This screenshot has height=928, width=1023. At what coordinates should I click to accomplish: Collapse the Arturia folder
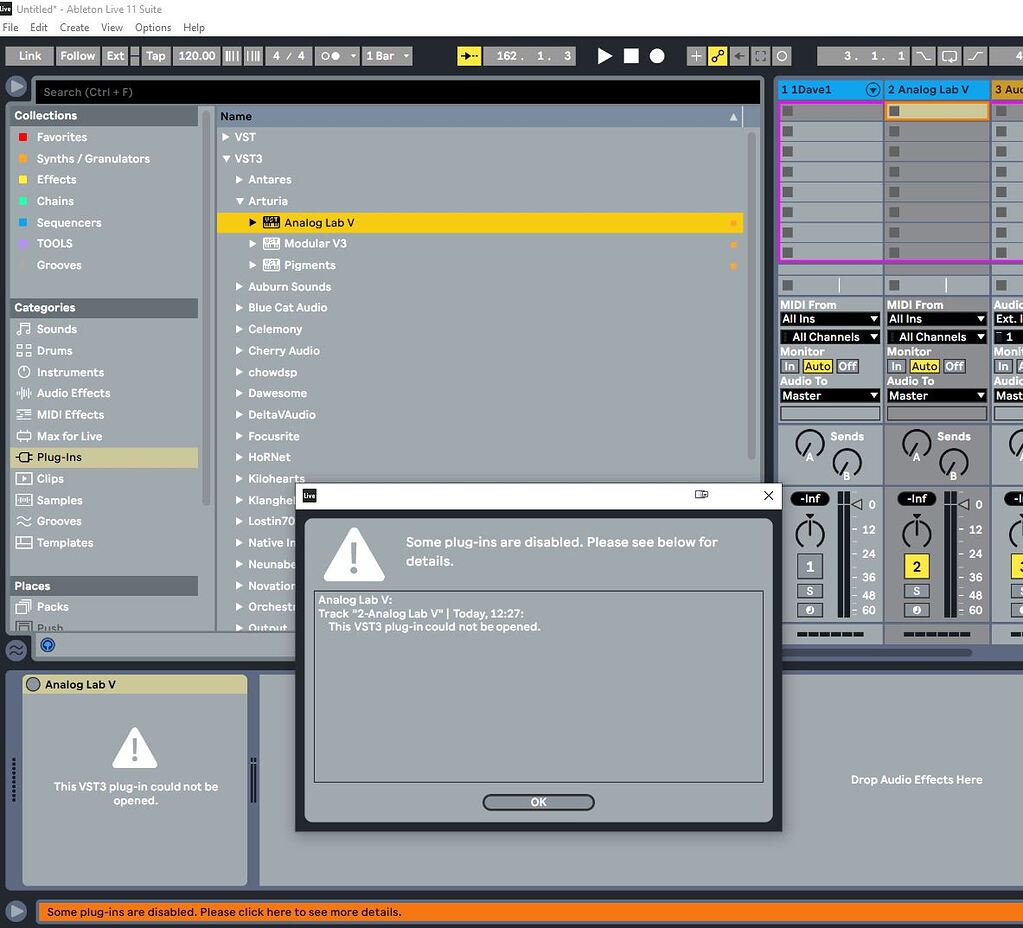(x=240, y=201)
